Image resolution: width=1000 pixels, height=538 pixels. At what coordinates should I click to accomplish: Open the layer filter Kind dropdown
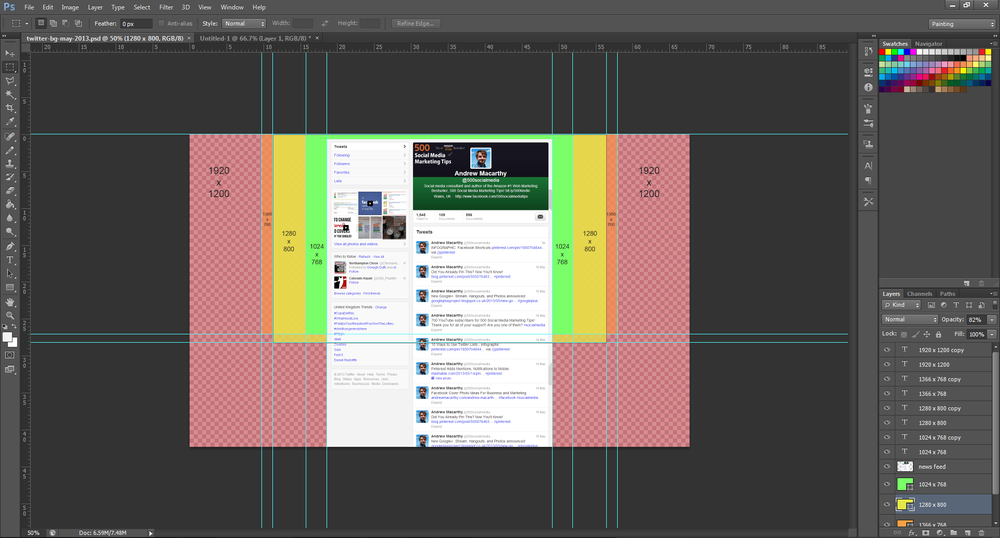click(902, 305)
